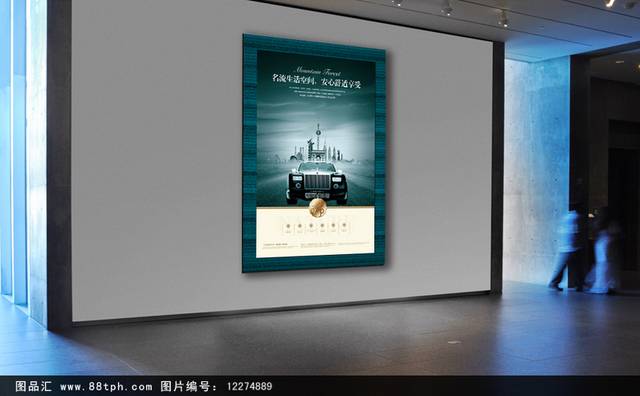Click the blurred walking people on the right
640x396 pixels.
pos(584,250)
